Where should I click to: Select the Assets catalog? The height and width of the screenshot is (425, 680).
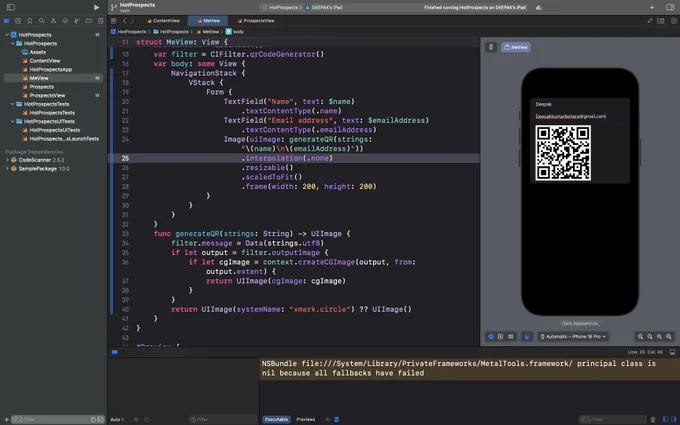pos(38,52)
